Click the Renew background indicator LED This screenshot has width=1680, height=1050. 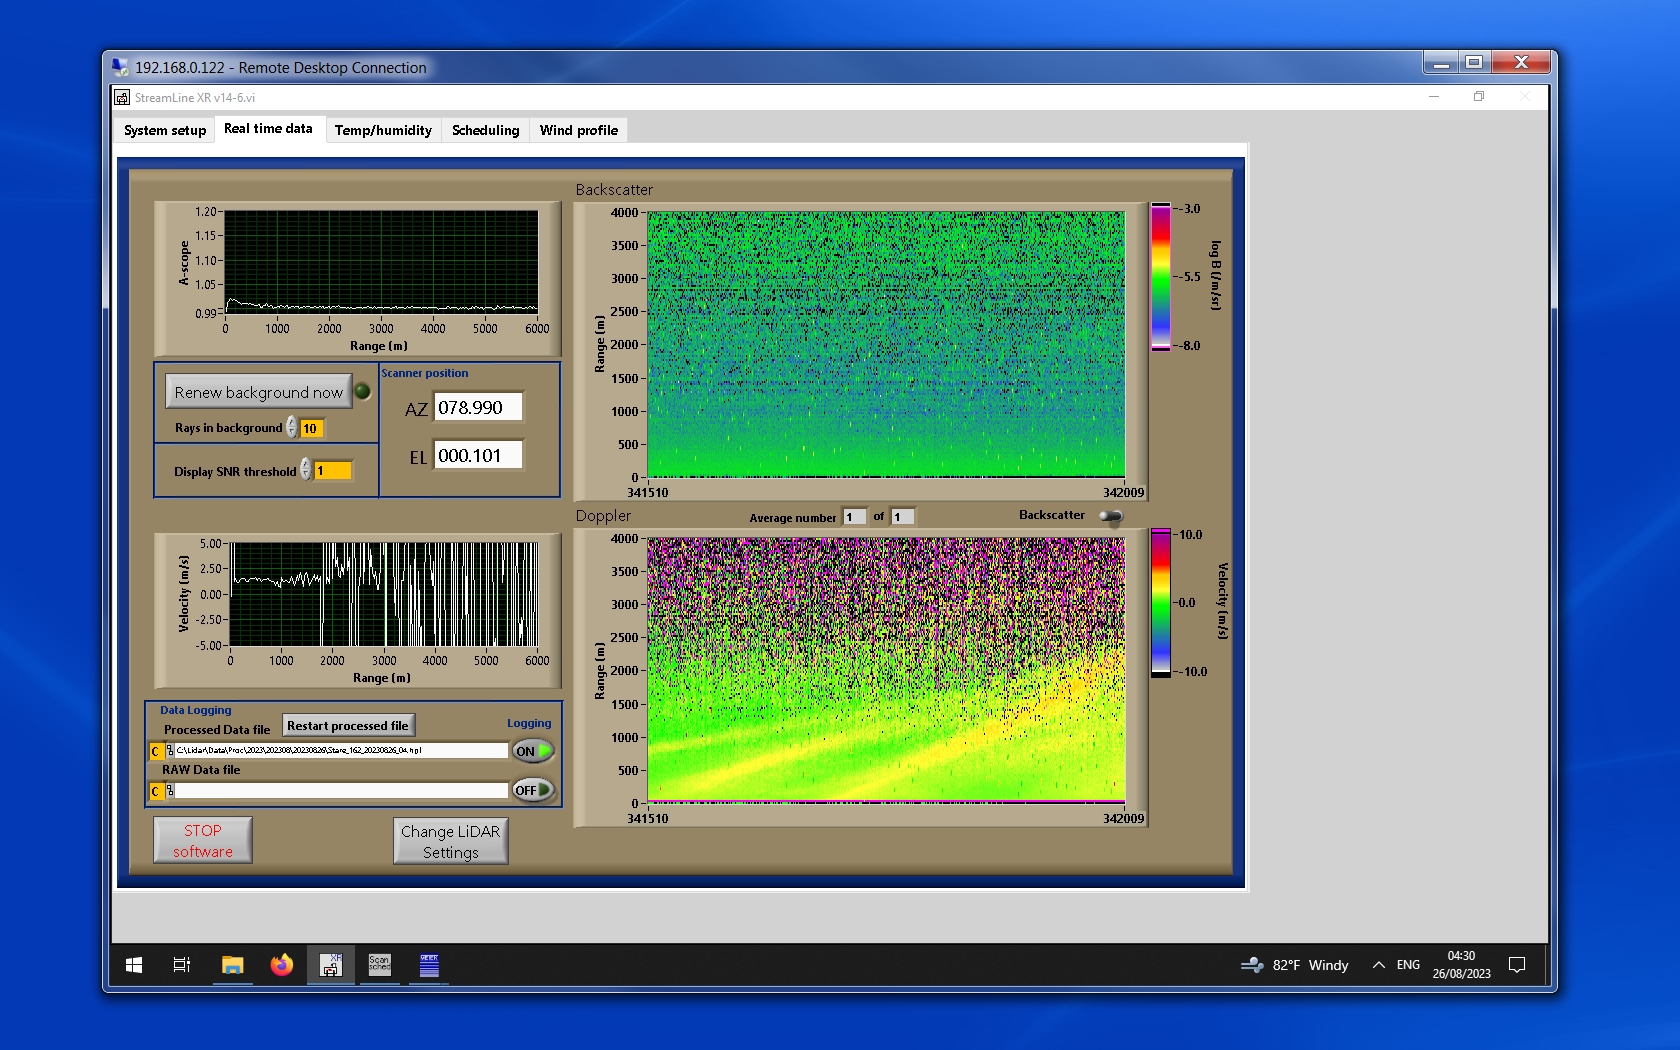[363, 392]
